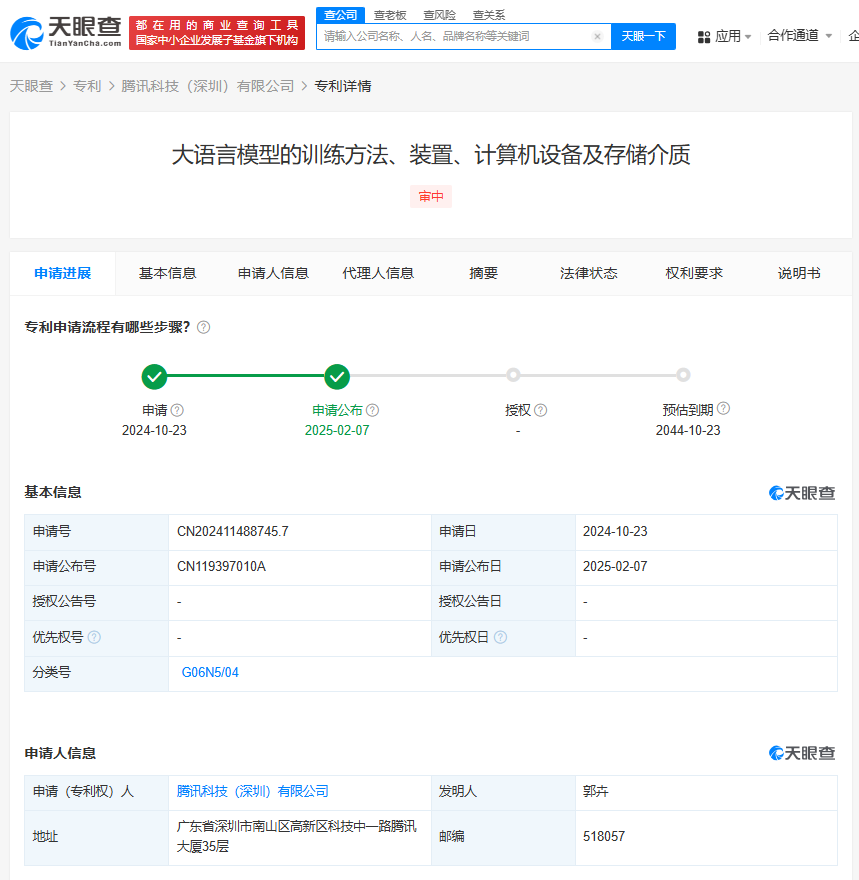Click help icon beside 优先权日
The width and height of the screenshot is (859, 880).
500,637
